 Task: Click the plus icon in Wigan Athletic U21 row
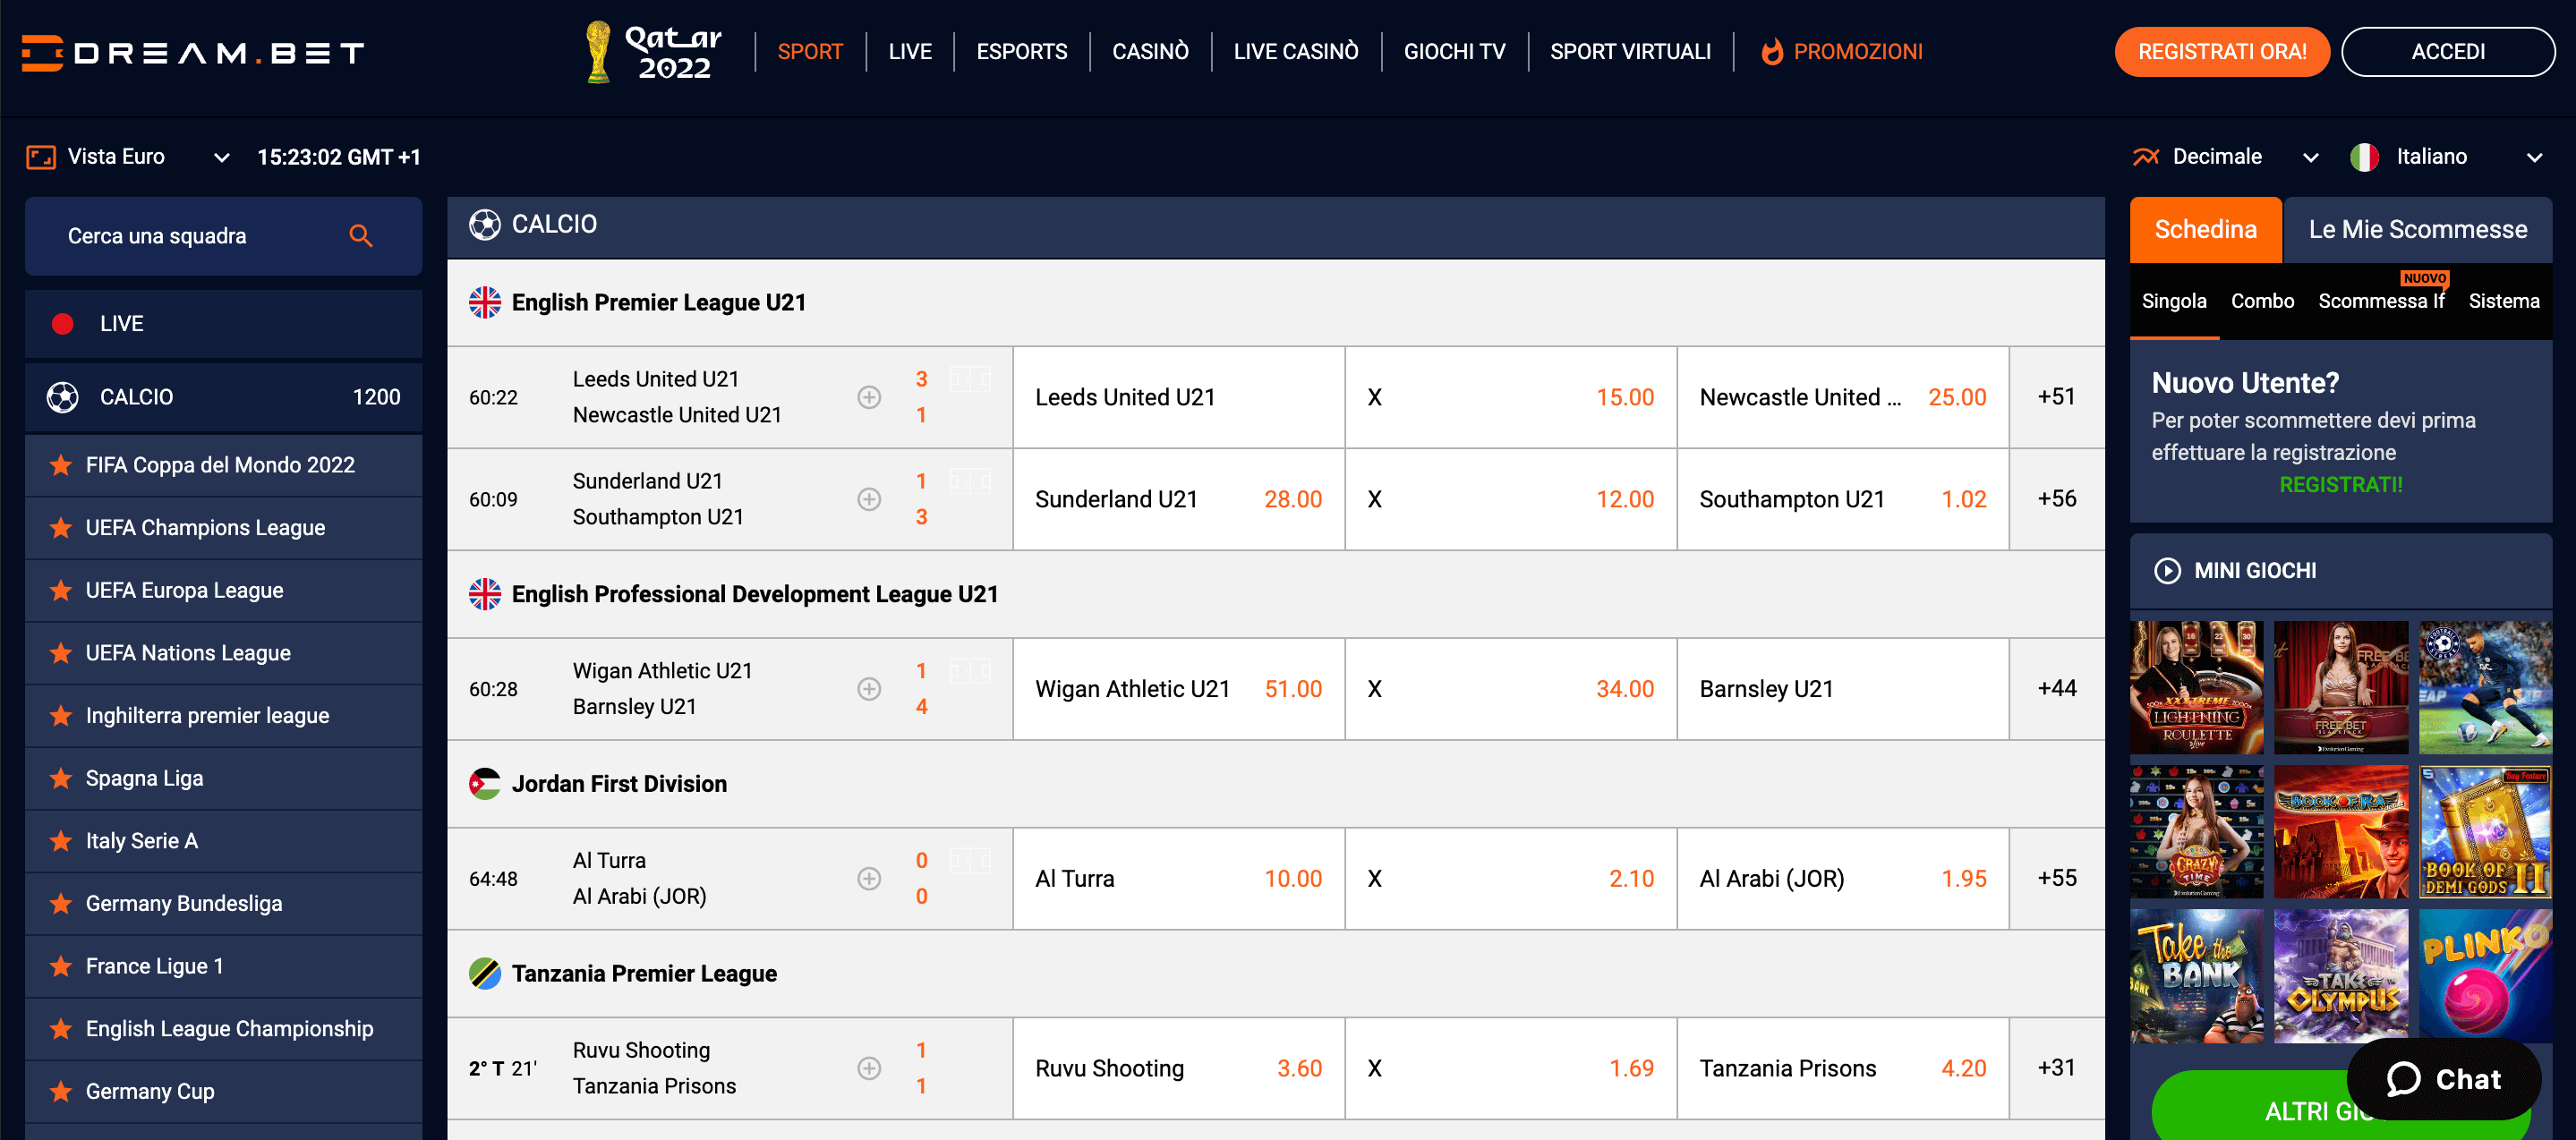tap(869, 689)
